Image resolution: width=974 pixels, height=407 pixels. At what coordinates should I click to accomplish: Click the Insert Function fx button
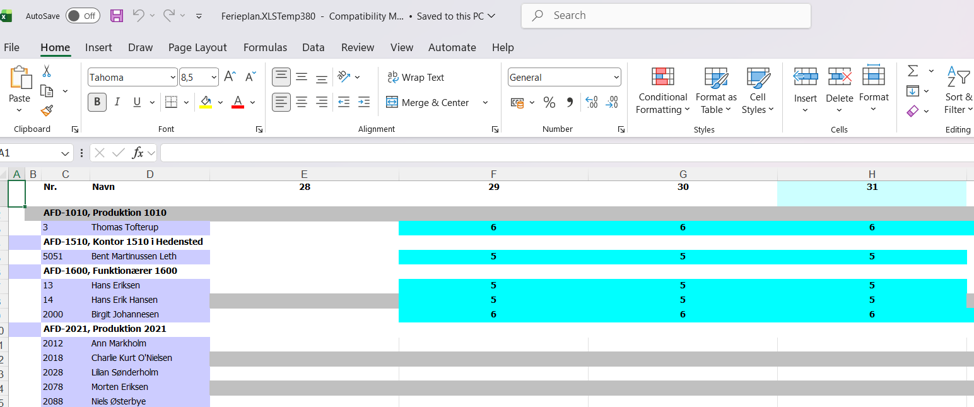tap(138, 153)
